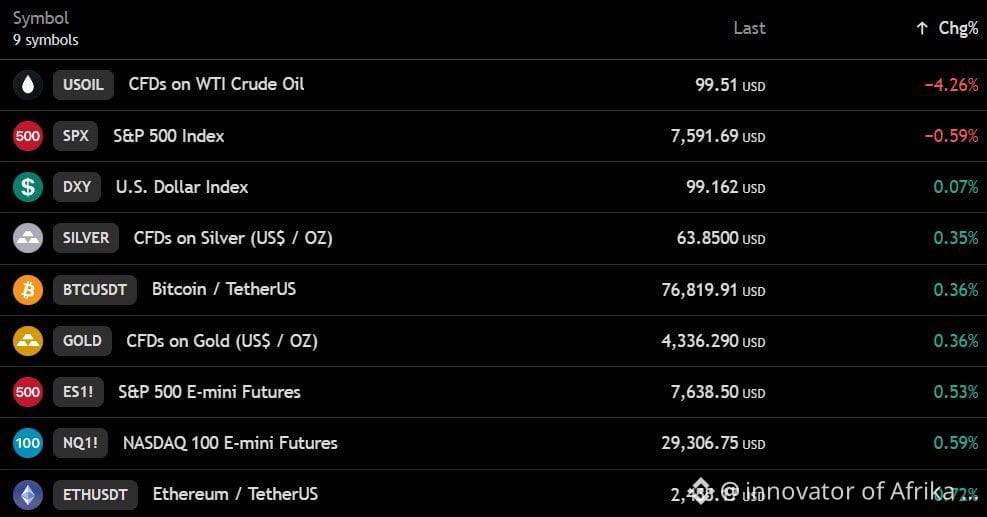Sort by the Chg% column header
This screenshot has height=517, width=987.
click(x=958, y=28)
